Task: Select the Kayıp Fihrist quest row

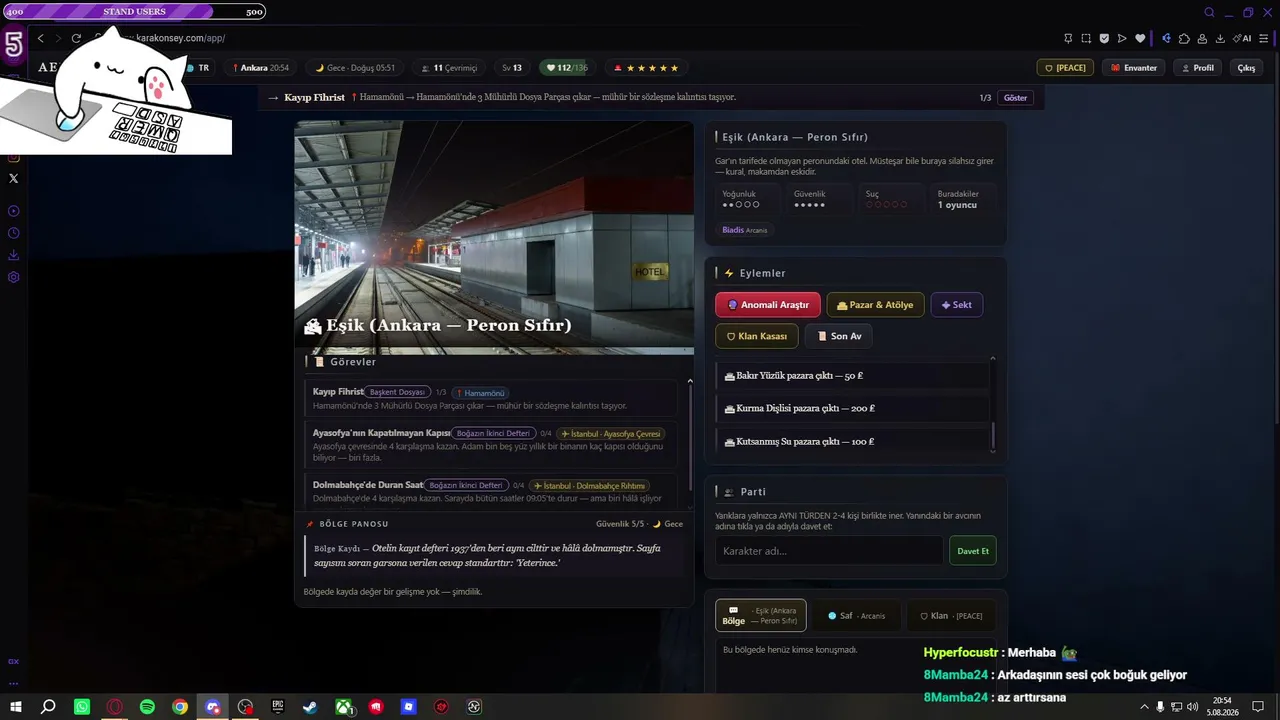Action: [491, 399]
